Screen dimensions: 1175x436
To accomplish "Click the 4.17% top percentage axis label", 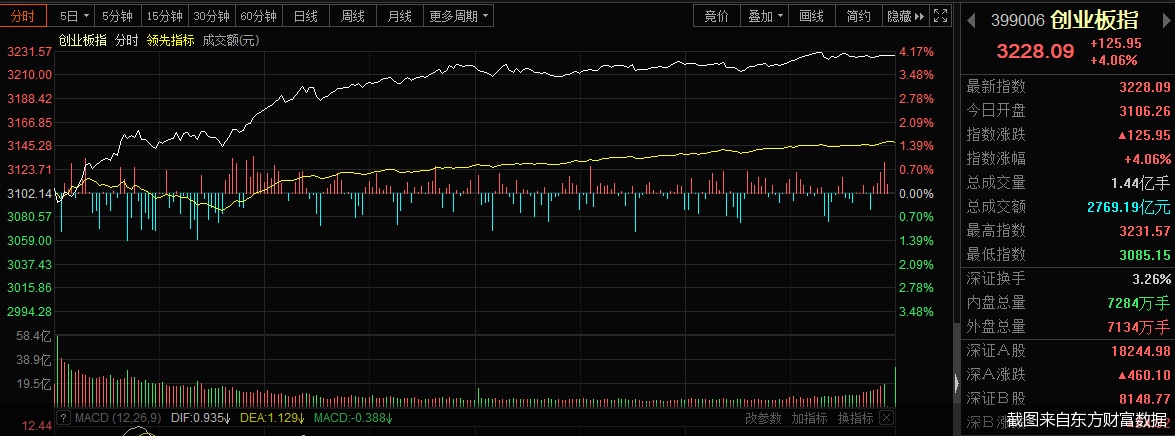I will click(x=916, y=52).
